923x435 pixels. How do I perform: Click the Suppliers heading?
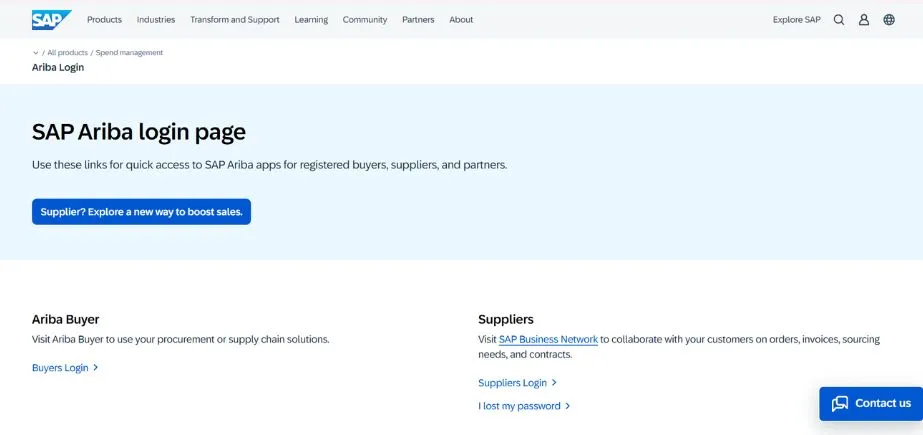click(506, 319)
